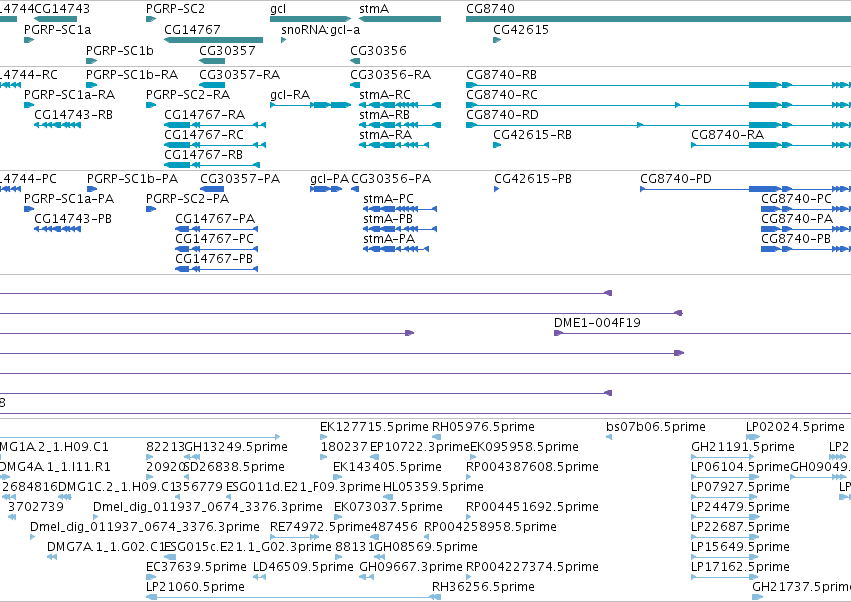Click the bs07b06.5prime EST label

click(x=656, y=427)
